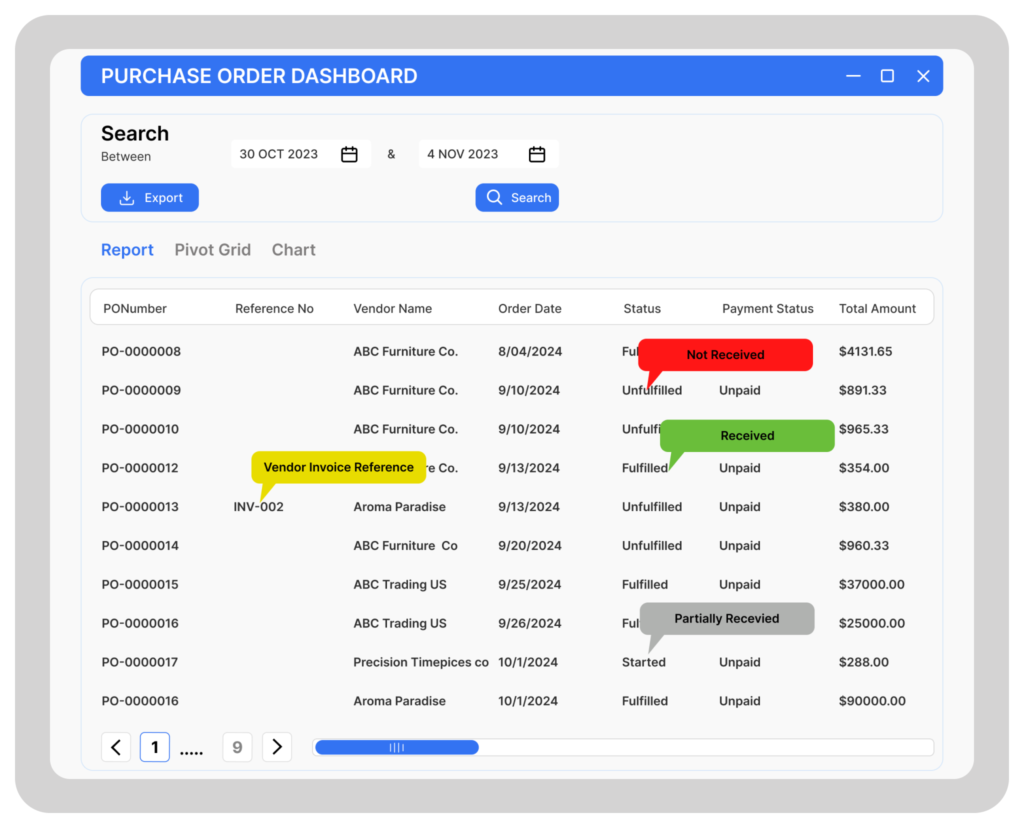
Task: Select row PO-0000010
Action: pos(511,429)
